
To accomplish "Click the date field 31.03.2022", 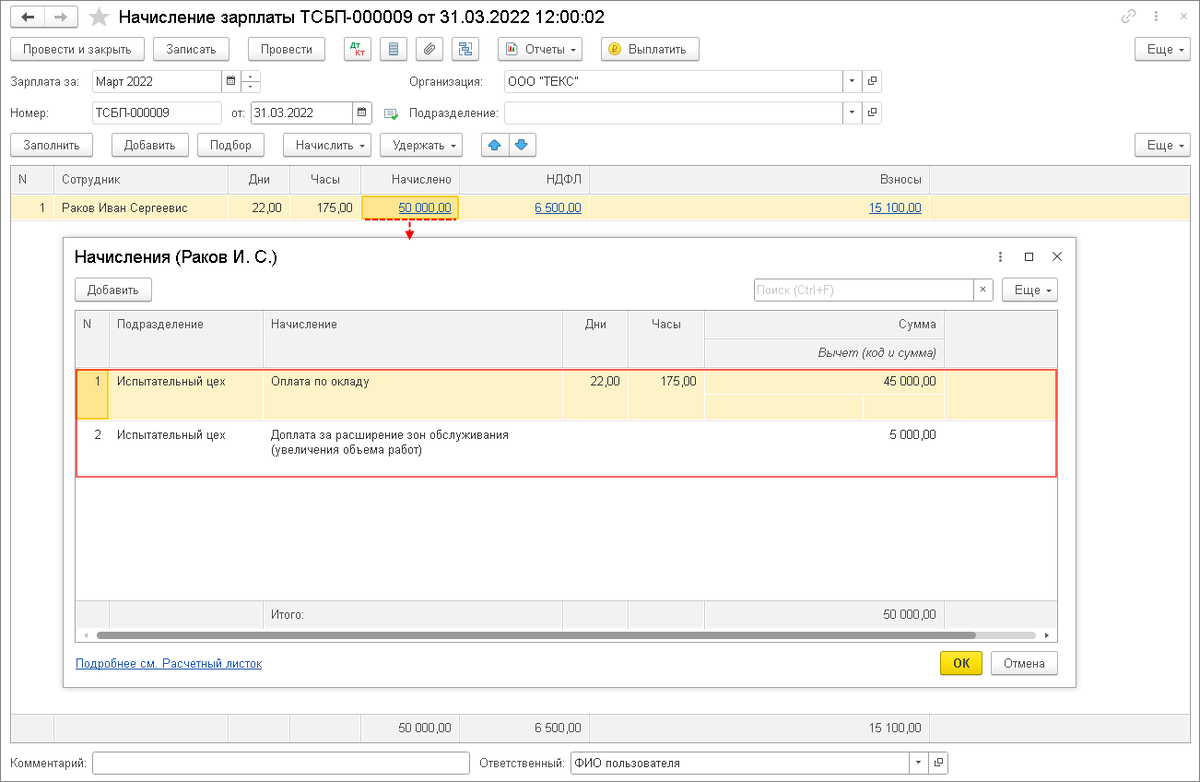I will [x=302, y=113].
